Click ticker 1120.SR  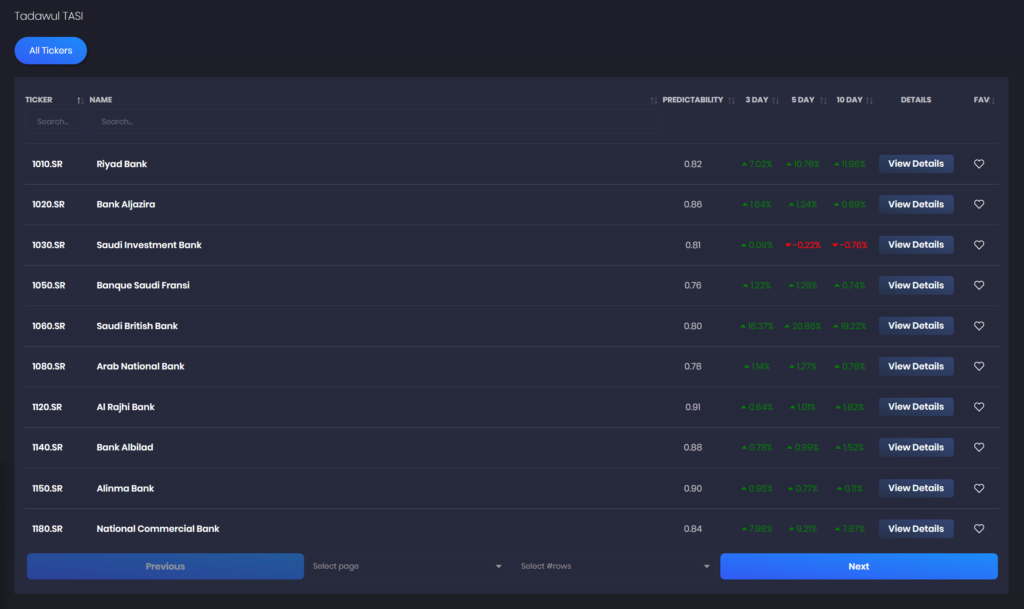(x=47, y=407)
